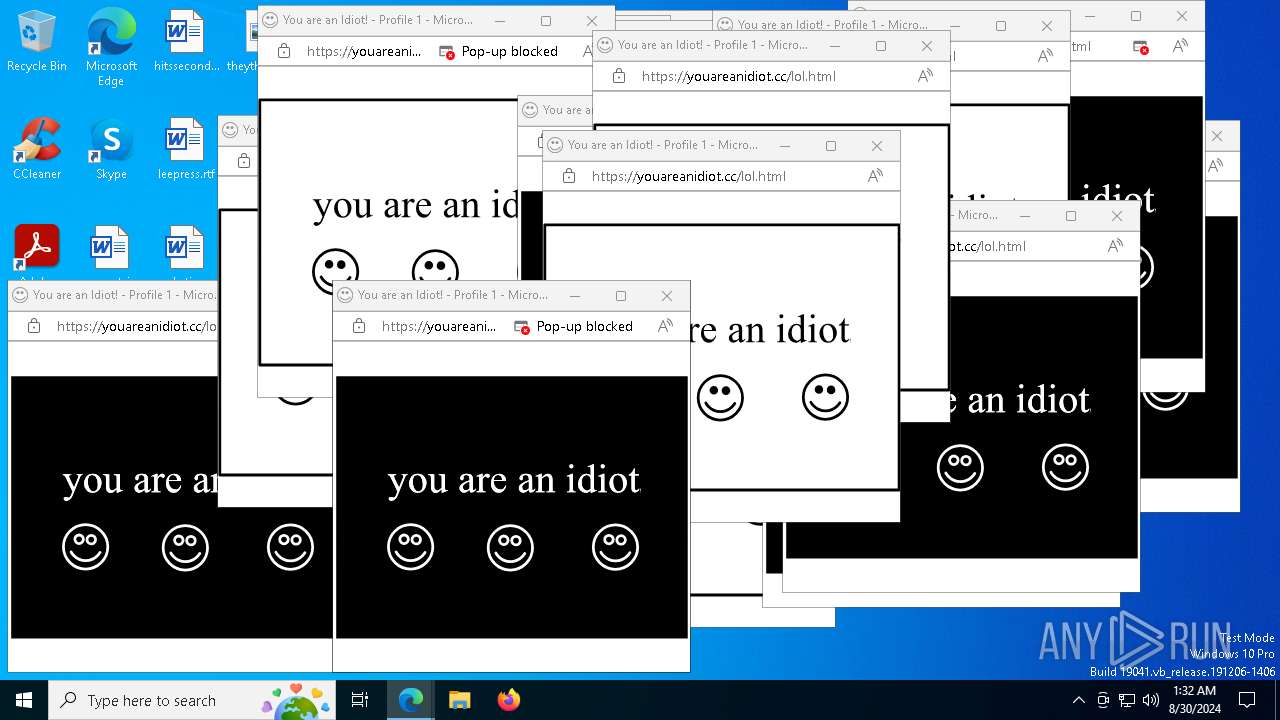Click the URL in the bottom-left window address bar
Image resolution: width=1280 pixels, height=720 pixels.
click(x=137, y=326)
